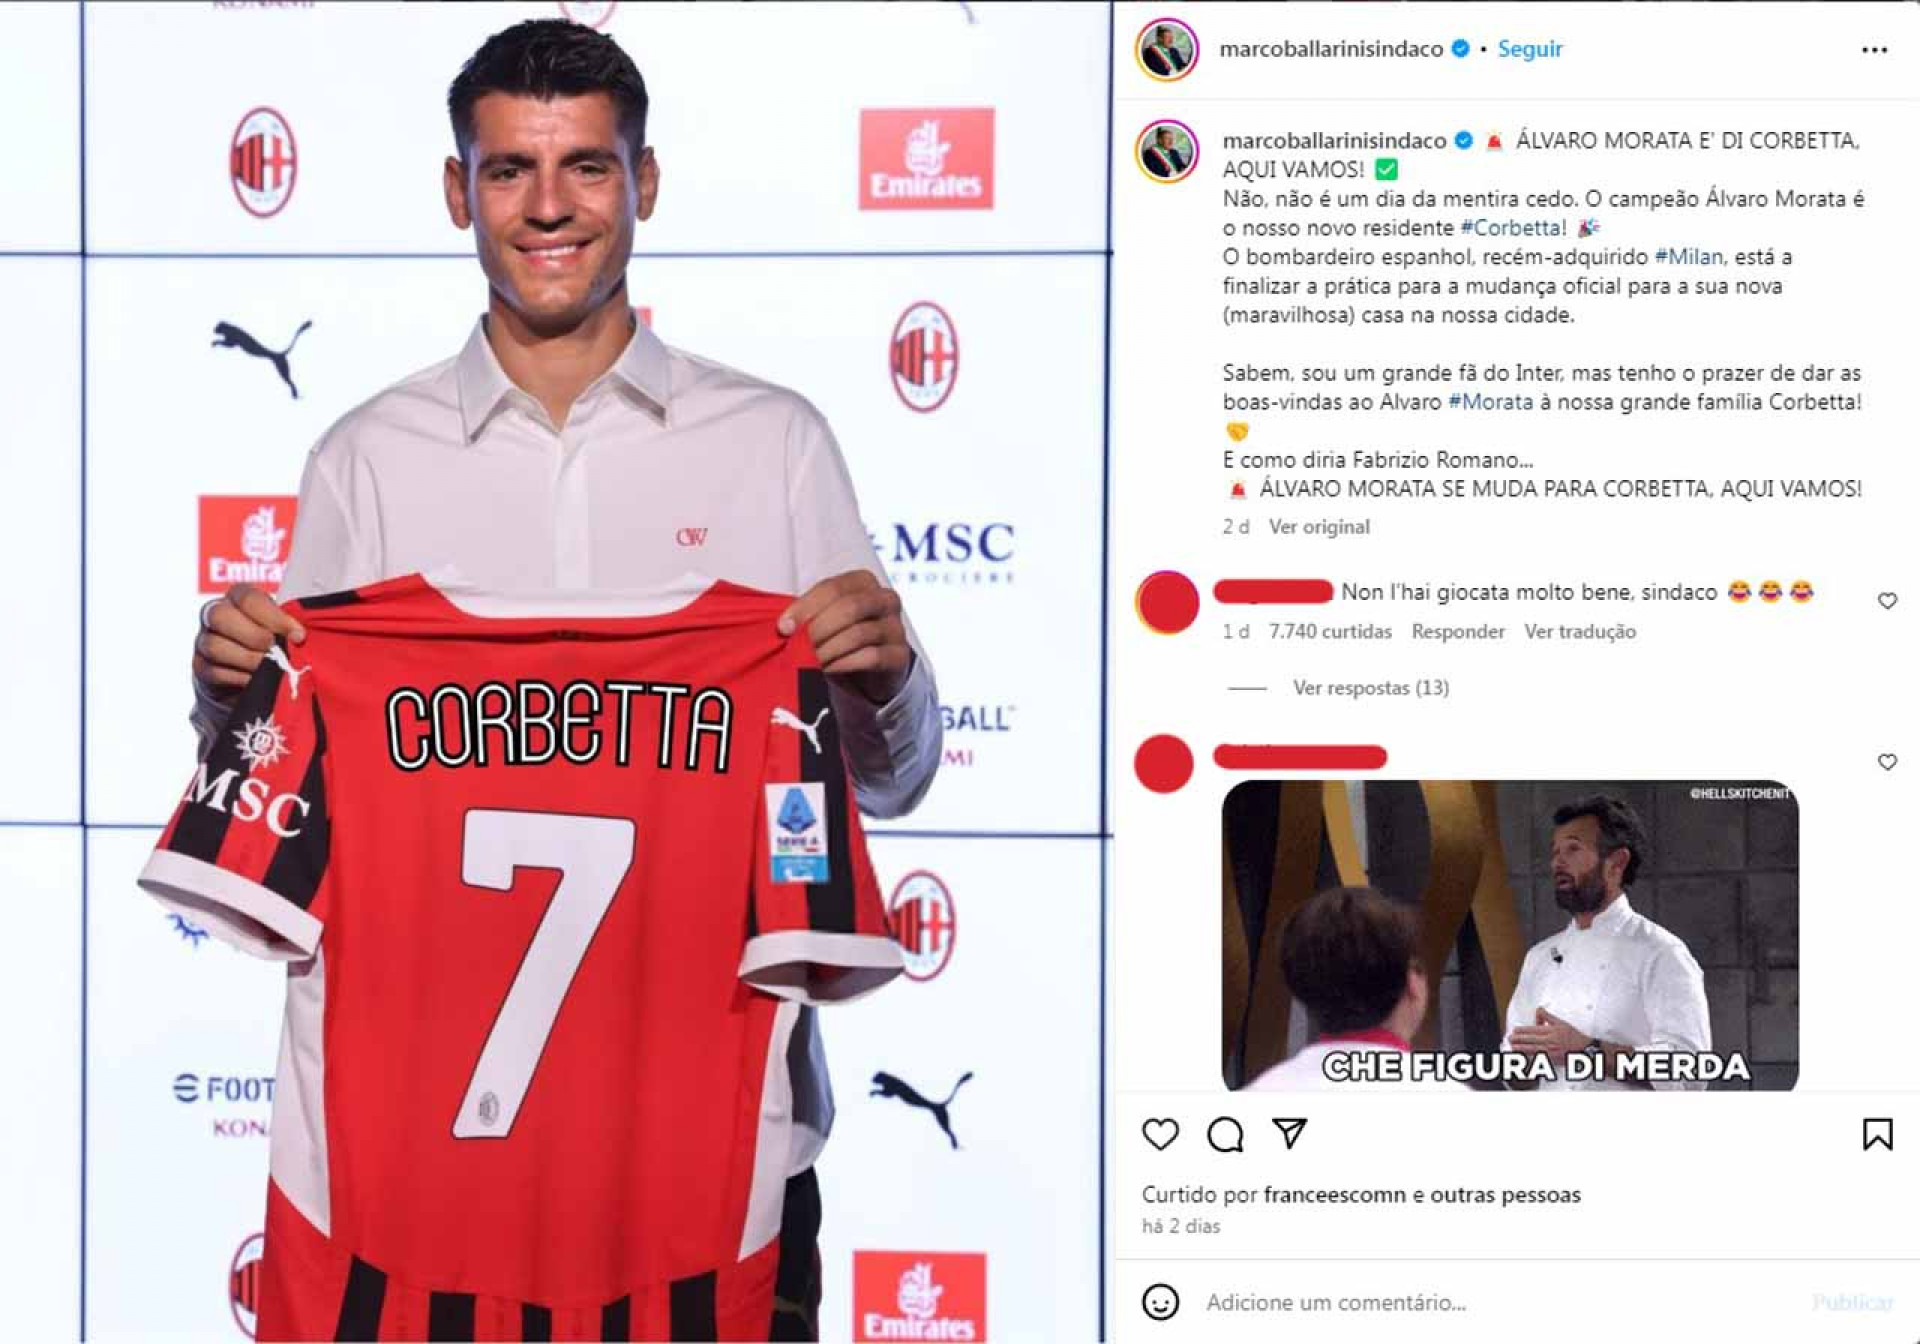Screen dimensions: 1920x1344
Task: Open the #Corbetta hashtag link
Action: tap(1513, 227)
